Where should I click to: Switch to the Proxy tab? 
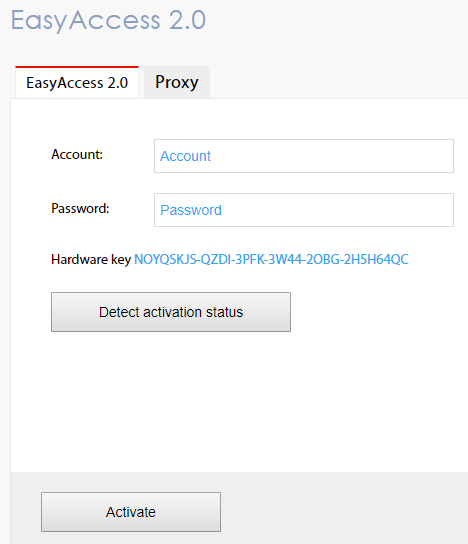click(177, 82)
